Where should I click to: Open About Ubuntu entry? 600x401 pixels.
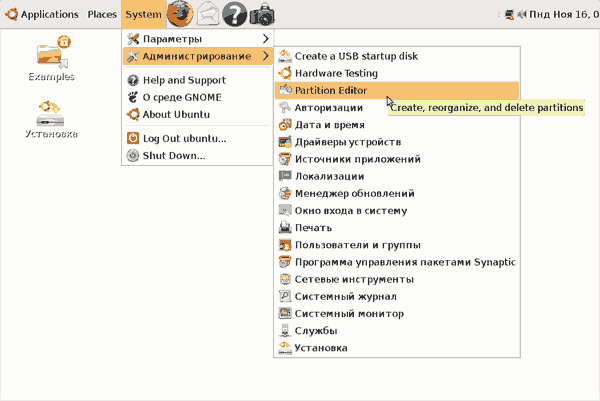(x=197, y=114)
